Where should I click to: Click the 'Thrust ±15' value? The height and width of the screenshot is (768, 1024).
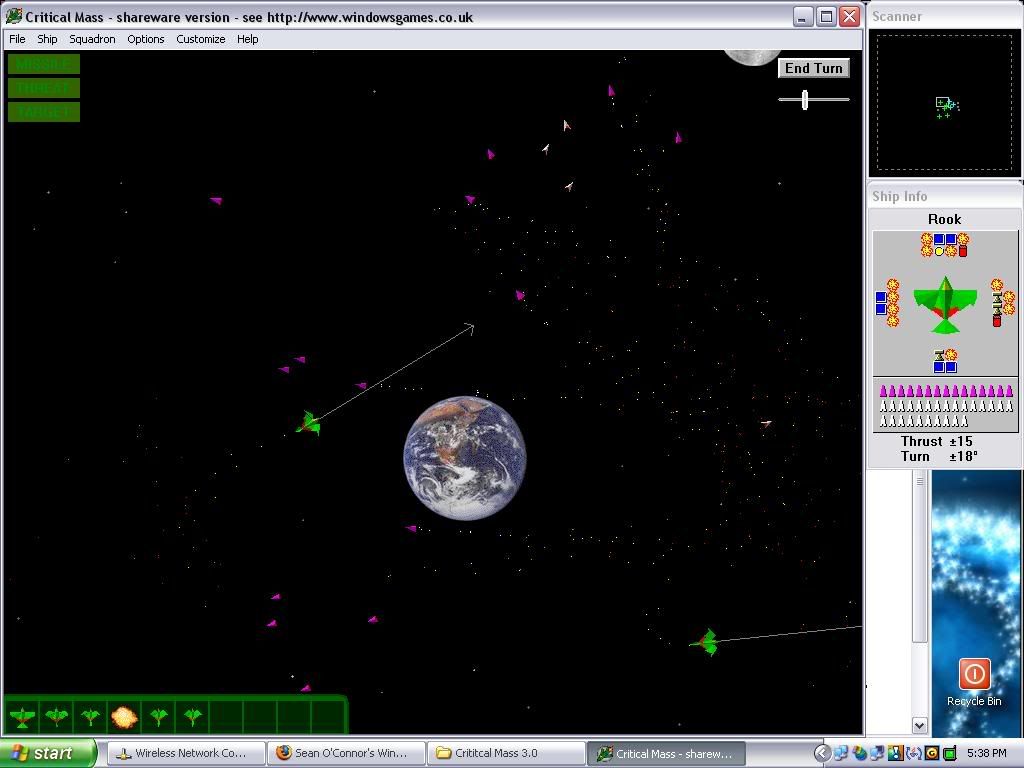[936, 441]
